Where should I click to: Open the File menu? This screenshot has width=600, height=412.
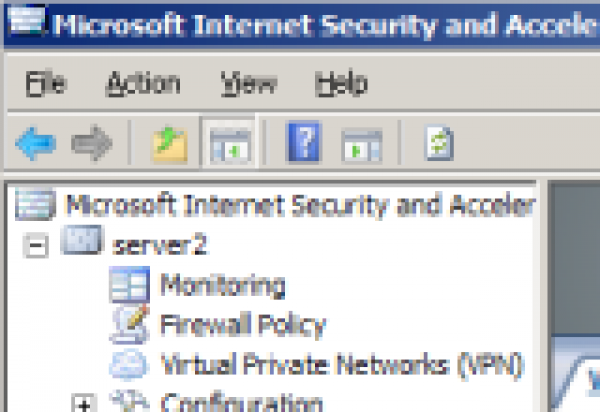tap(44, 83)
